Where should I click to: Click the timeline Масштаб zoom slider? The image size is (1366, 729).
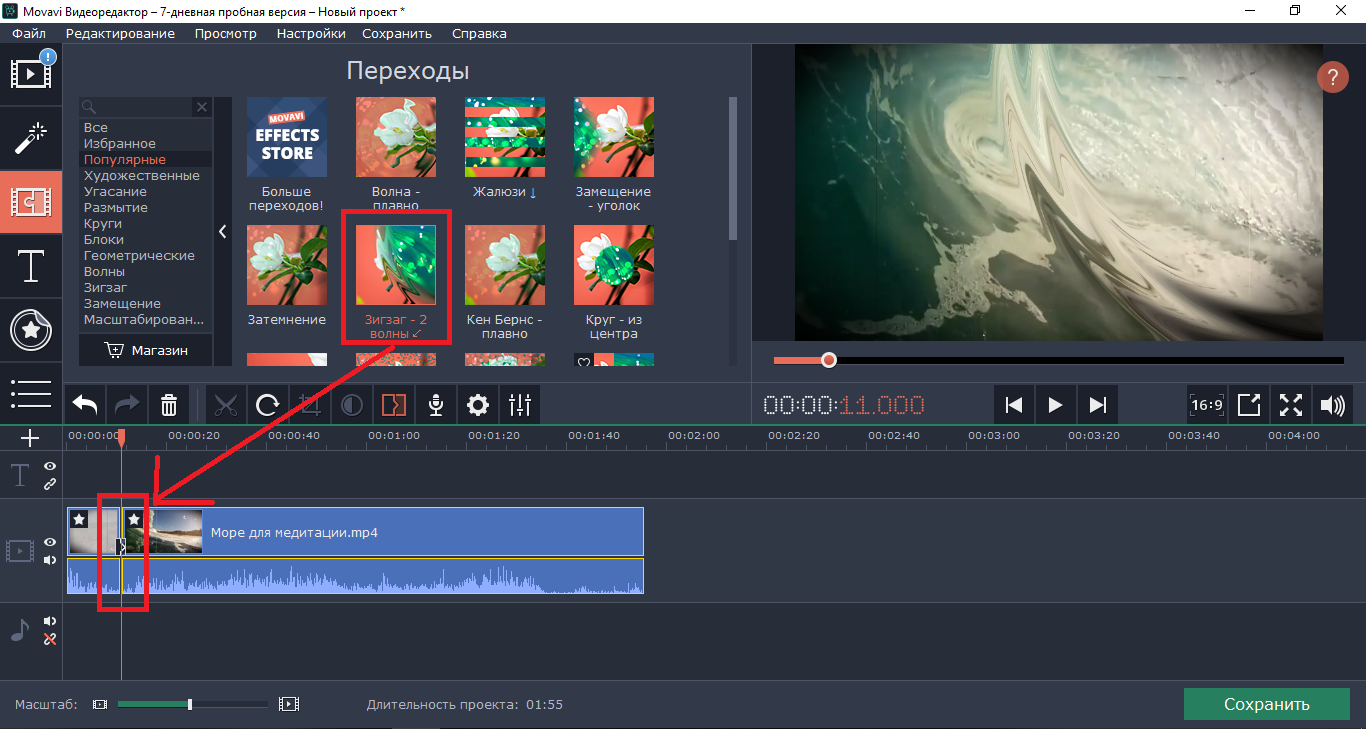pos(190,704)
